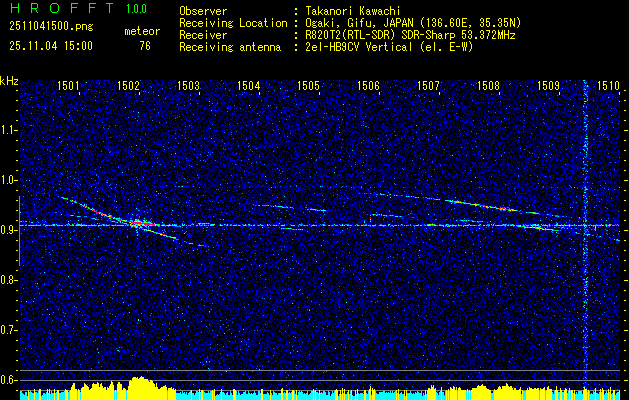Click the gray frequency range bar at left edge
629x400 pixels.
[19, 231]
